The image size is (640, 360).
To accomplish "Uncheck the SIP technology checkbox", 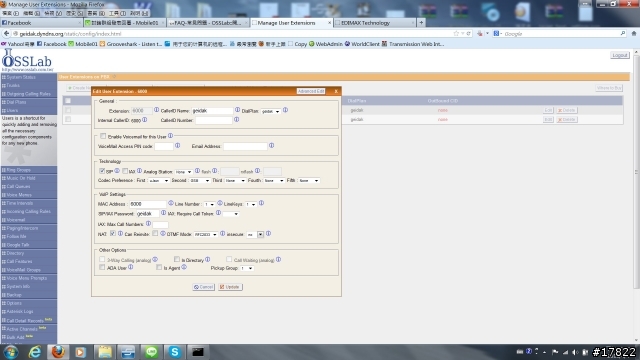I will (x=102, y=171).
